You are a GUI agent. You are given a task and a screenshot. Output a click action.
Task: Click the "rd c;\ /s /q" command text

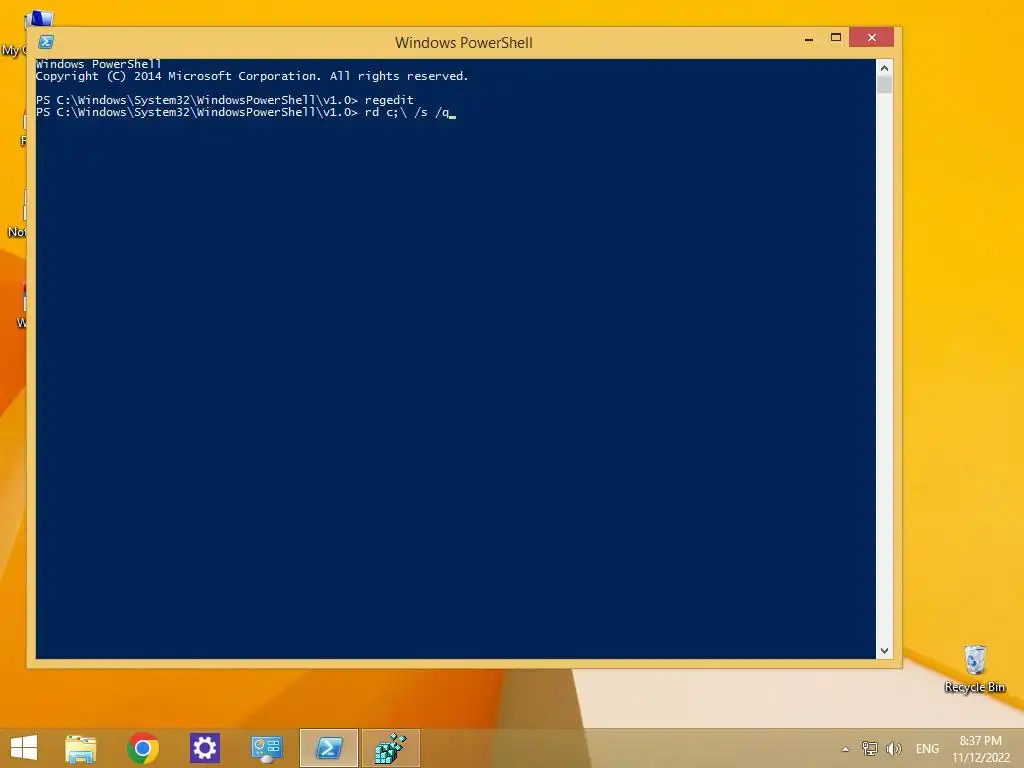click(x=407, y=112)
